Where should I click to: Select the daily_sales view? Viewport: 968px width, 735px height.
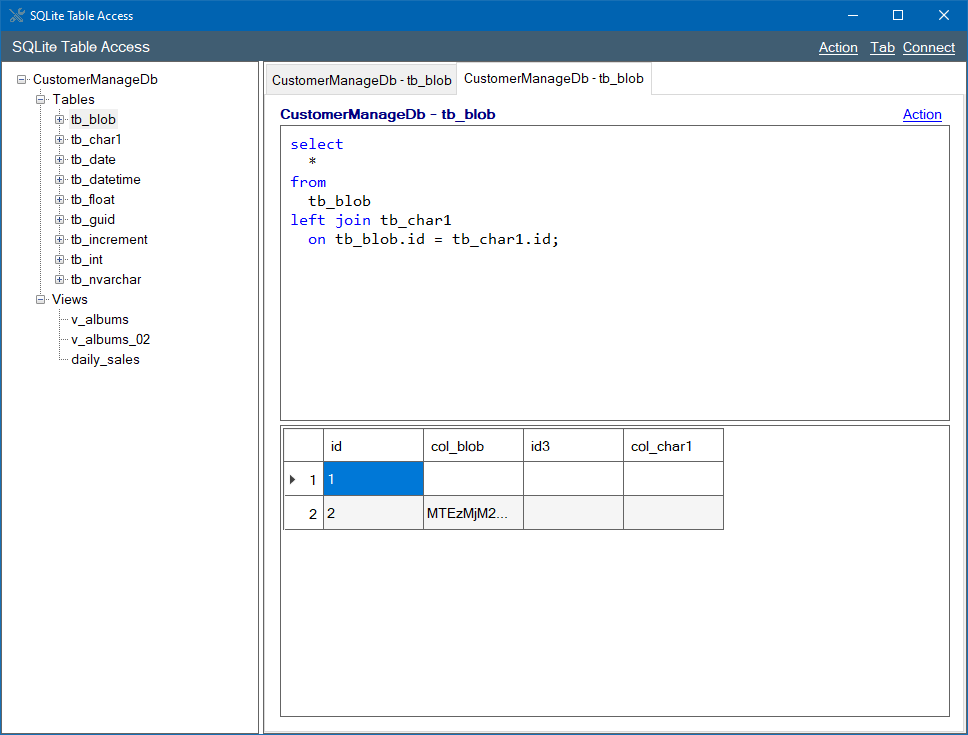(x=106, y=359)
